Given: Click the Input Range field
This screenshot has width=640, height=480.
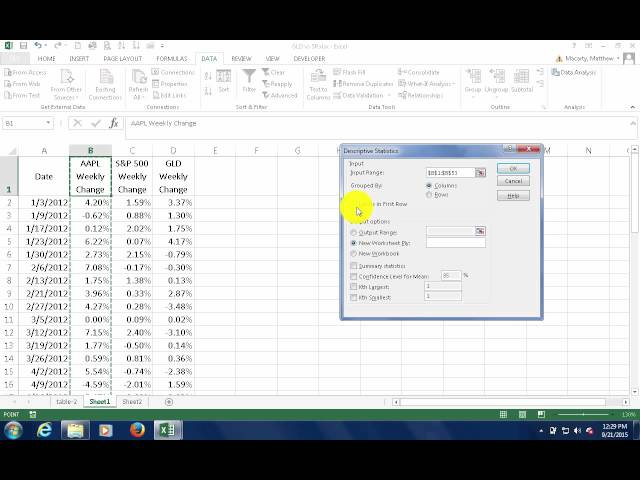Looking at the screenshot, I should pos(450,173).
